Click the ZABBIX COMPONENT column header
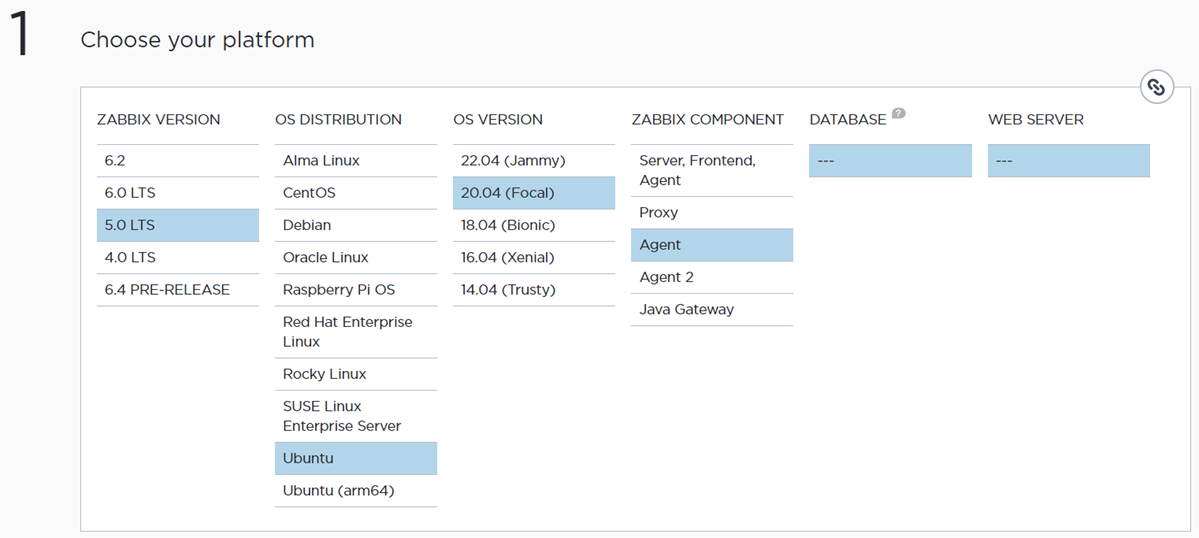The image size is (1199, 538). point(707,120)
